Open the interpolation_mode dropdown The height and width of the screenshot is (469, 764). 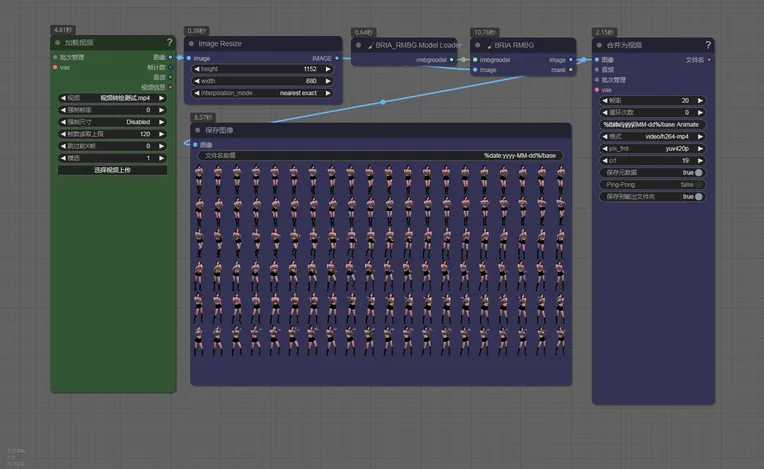(x=263, y=93)
